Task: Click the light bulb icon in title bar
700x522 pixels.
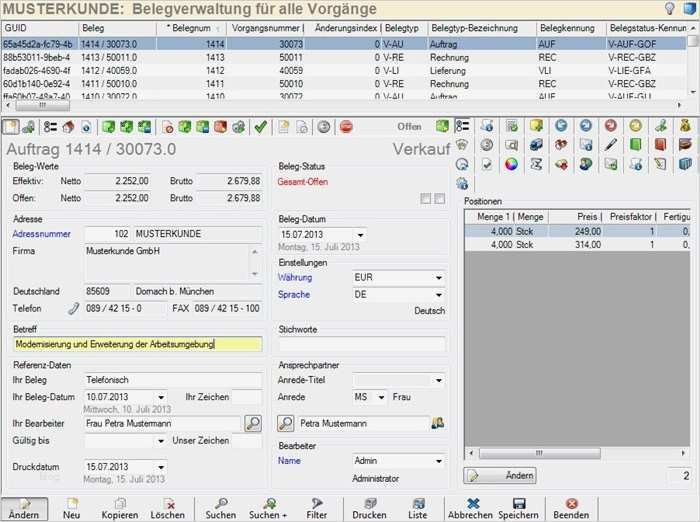Action: (669, 8)
